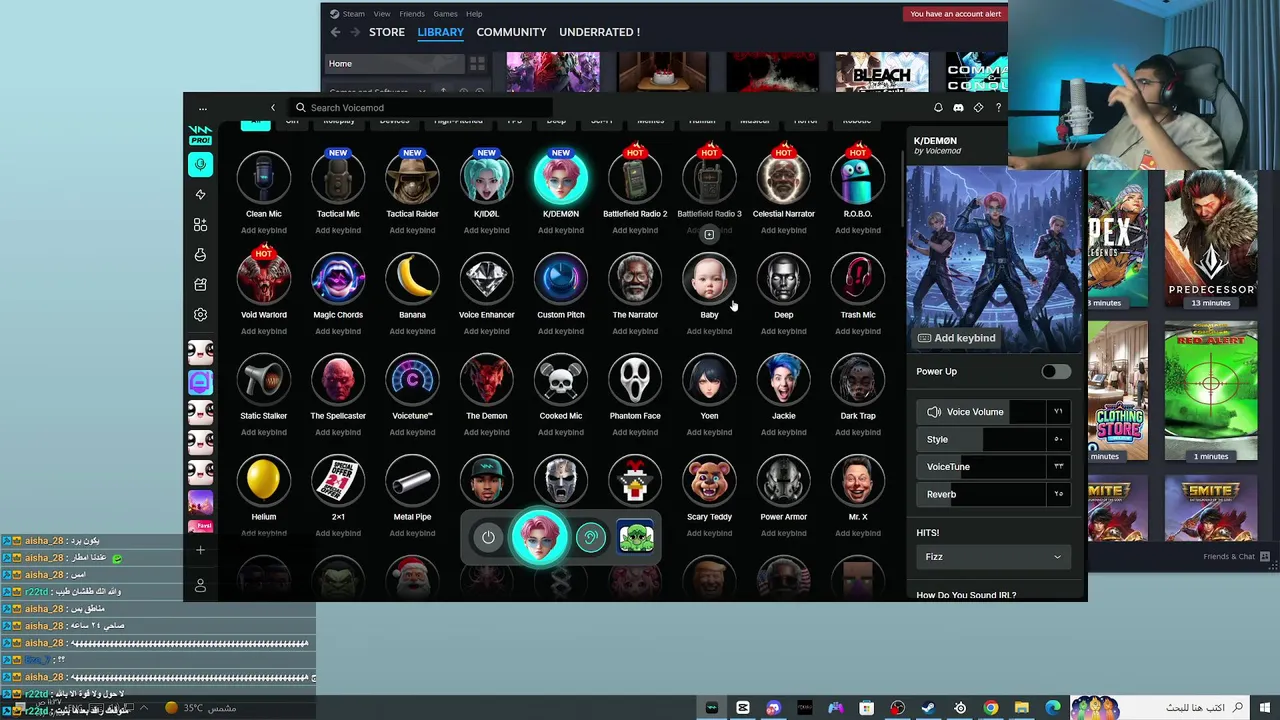Screen dimensions: 1280x720
Task: Open Steam's Community tab
Action: pos(511,32)
